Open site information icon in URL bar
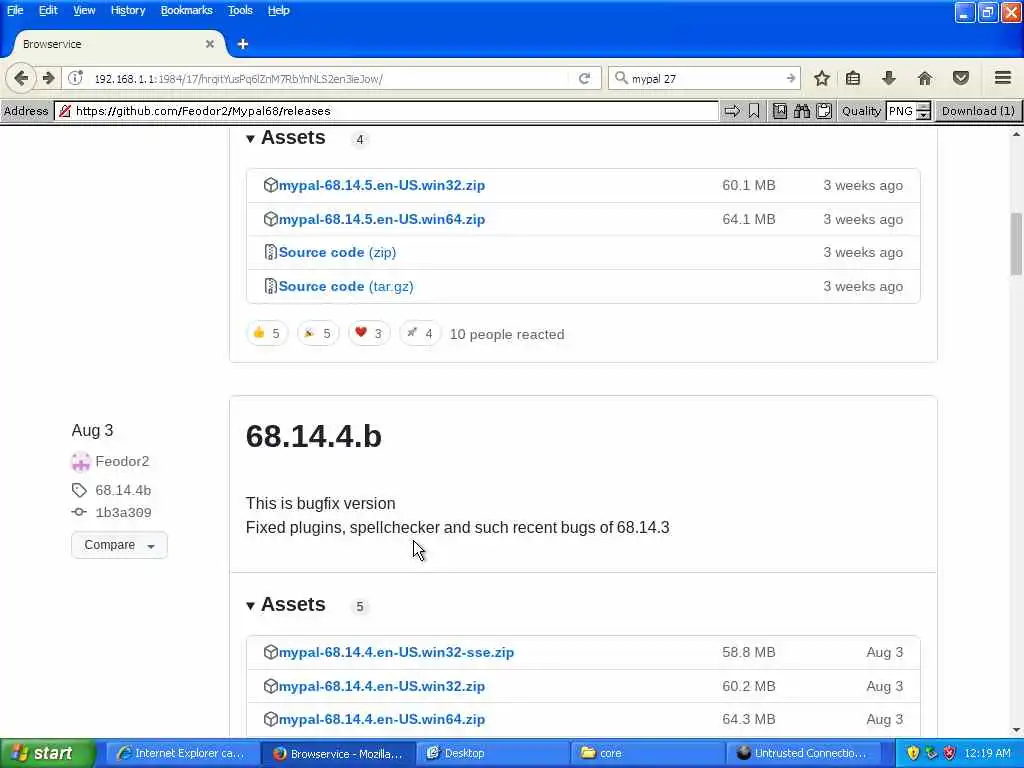 pyautogui.click(x=76, y=78)
